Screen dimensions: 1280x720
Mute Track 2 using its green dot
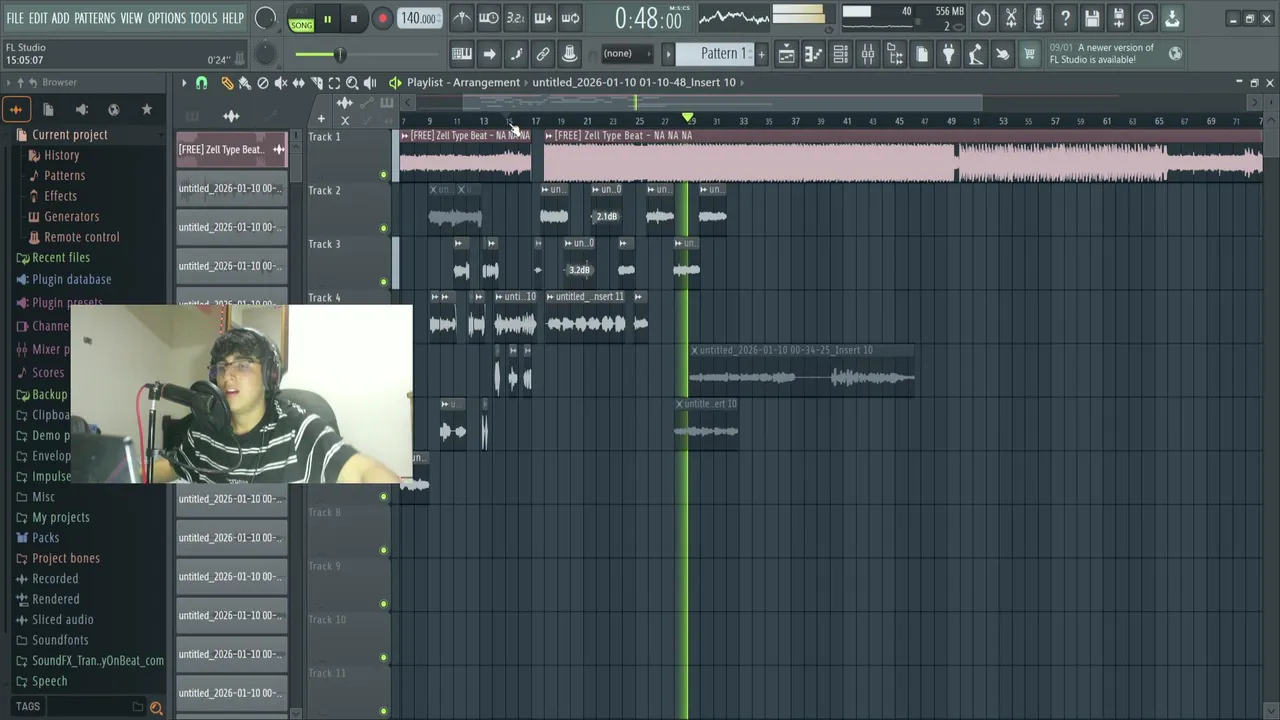pos(383,228)
